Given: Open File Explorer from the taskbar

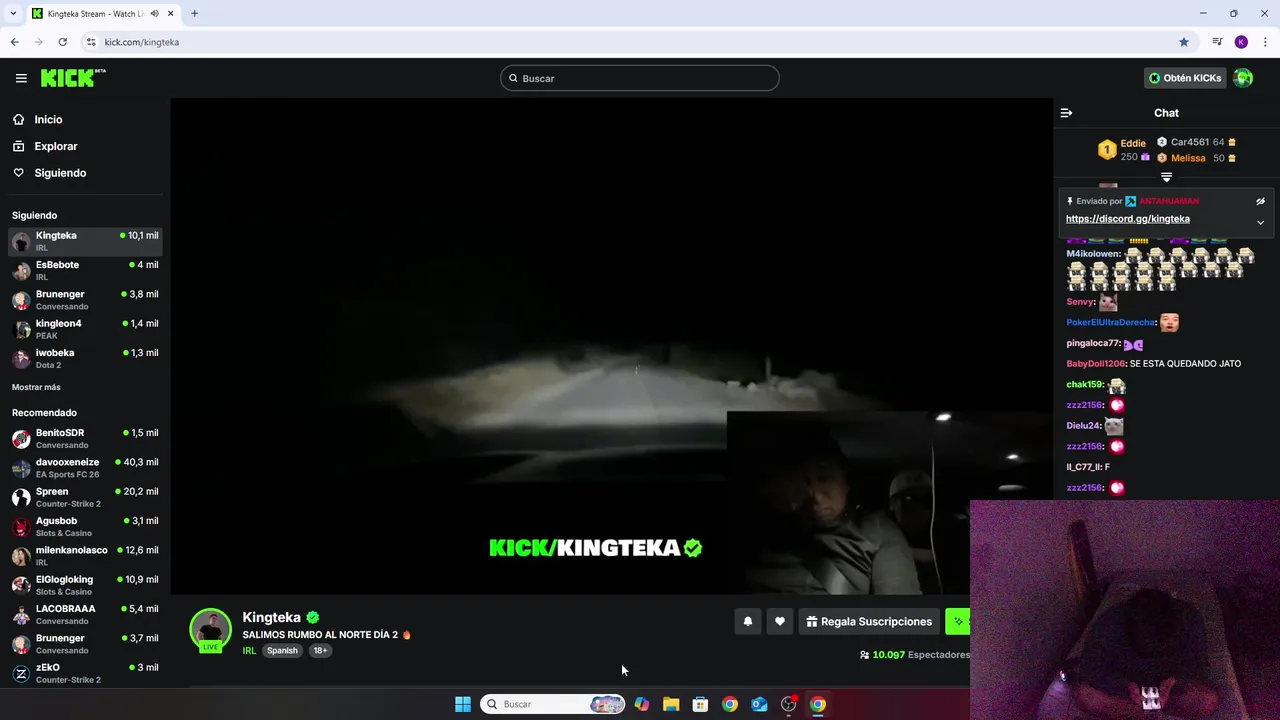Looking at the screenshot, I should (671, 704).
